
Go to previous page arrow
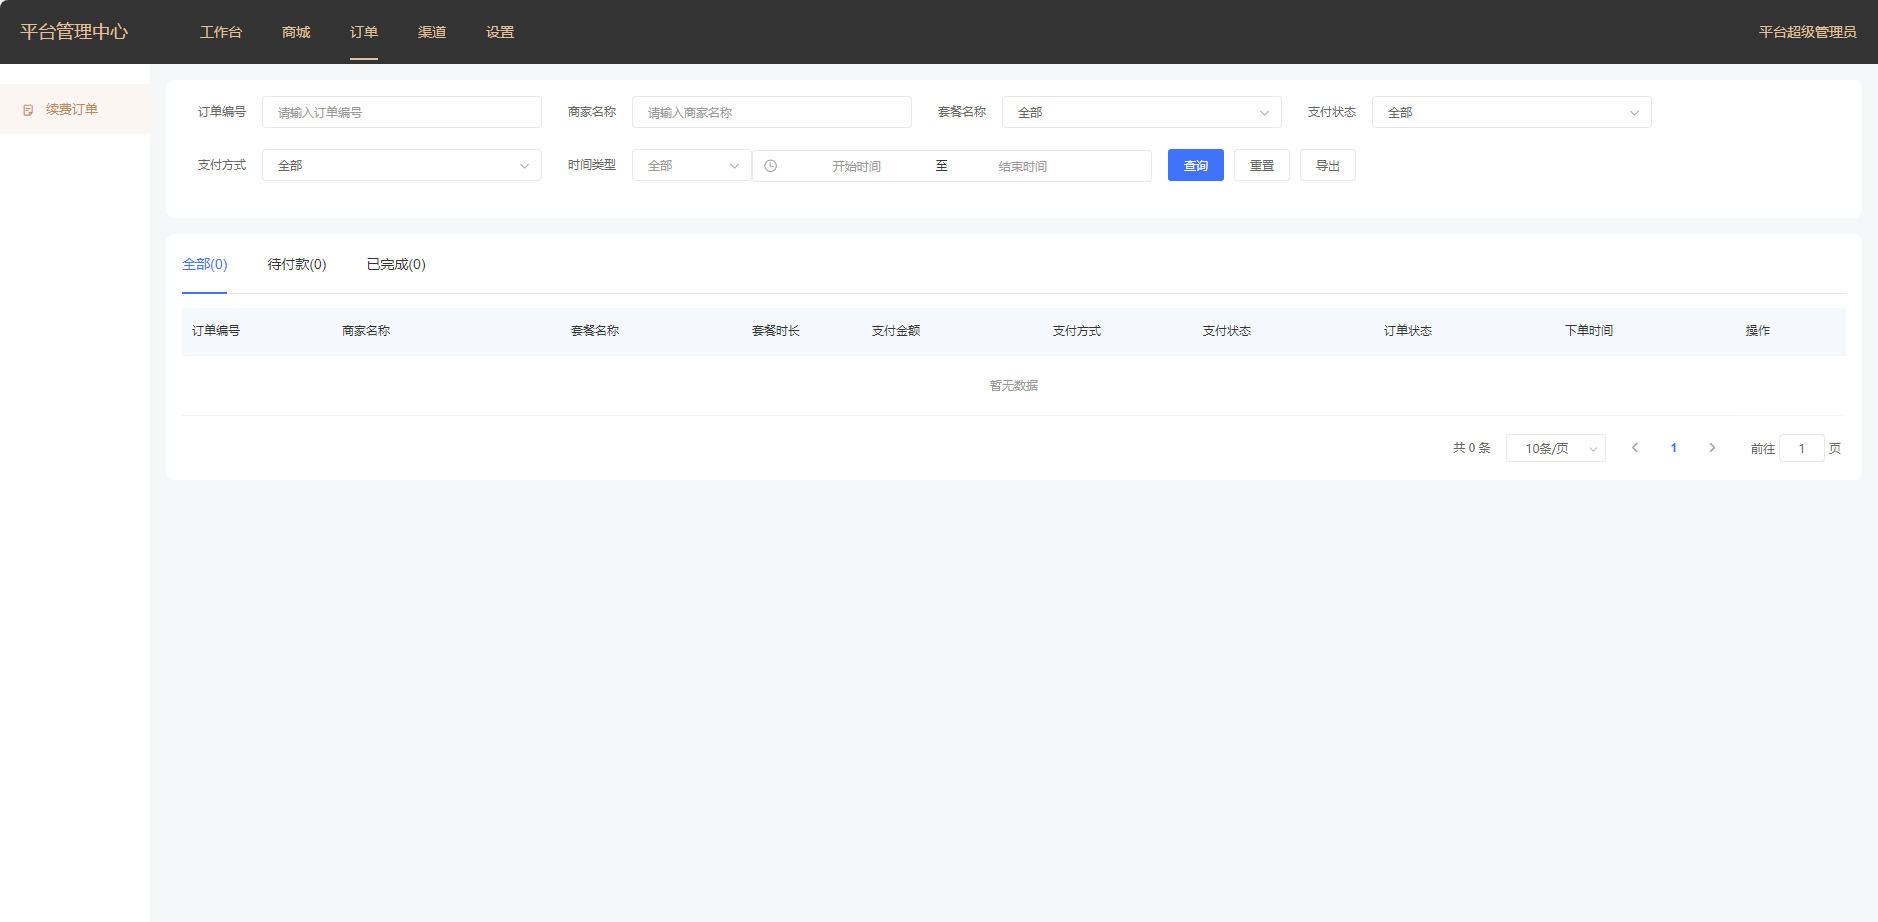click(x=1635, y=448)
